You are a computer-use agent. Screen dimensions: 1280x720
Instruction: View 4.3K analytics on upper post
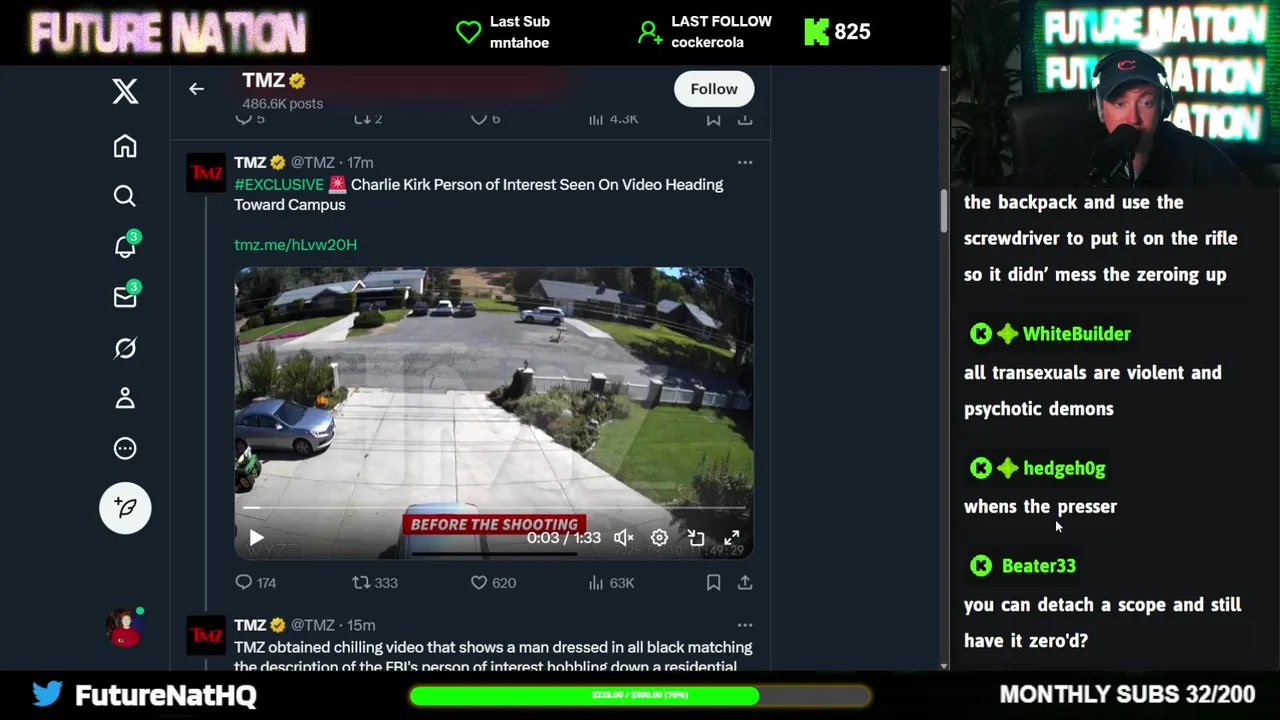point(613,119)
